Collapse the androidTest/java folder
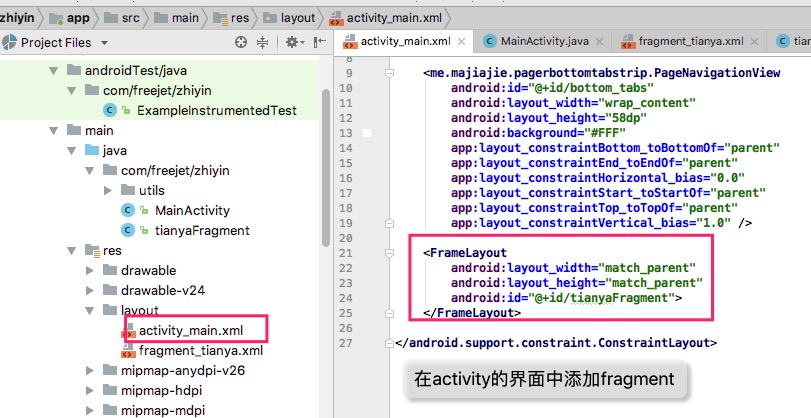Image resolution: width=811 pixels, height=418 pixels. pyautogui.click(x=53, y=71)
